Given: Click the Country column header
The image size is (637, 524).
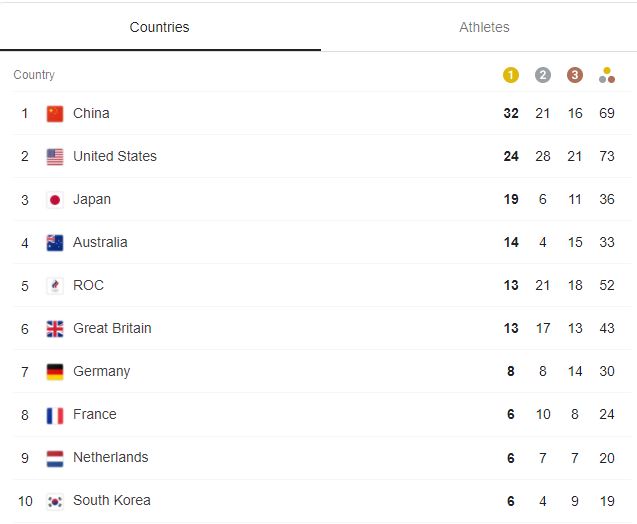Looking at the screenshot, I should click(x=34, y=75).
